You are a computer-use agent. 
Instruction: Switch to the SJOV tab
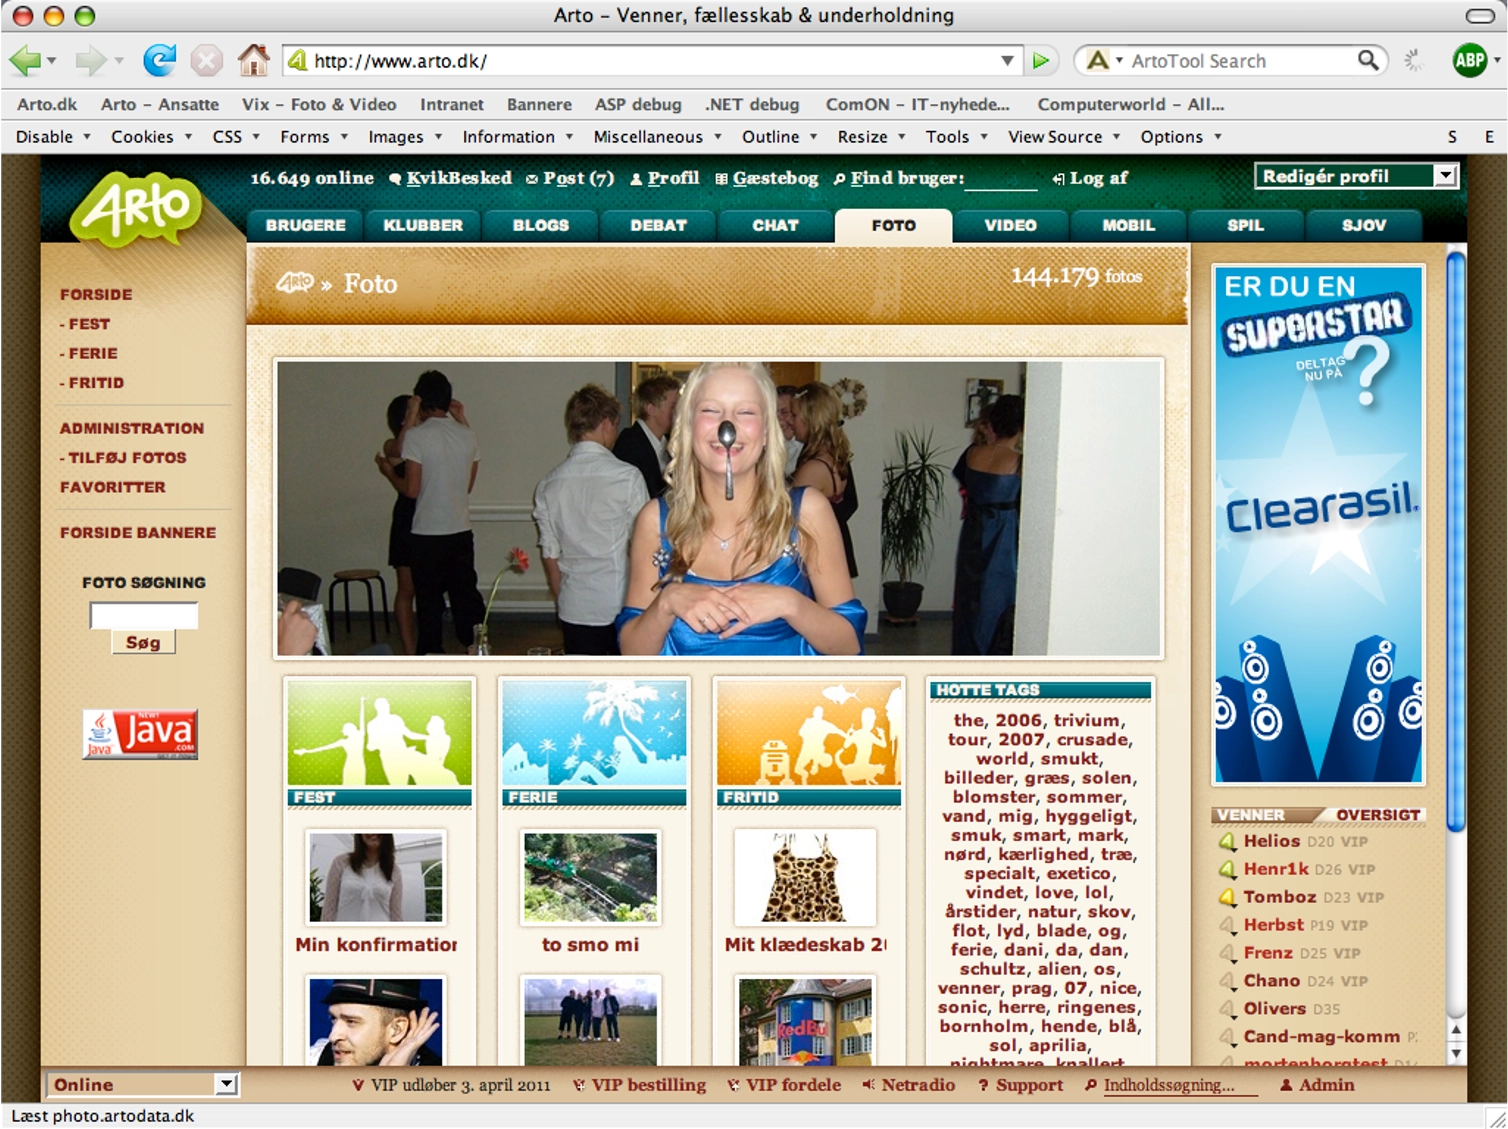click(x=1363, y=226)
